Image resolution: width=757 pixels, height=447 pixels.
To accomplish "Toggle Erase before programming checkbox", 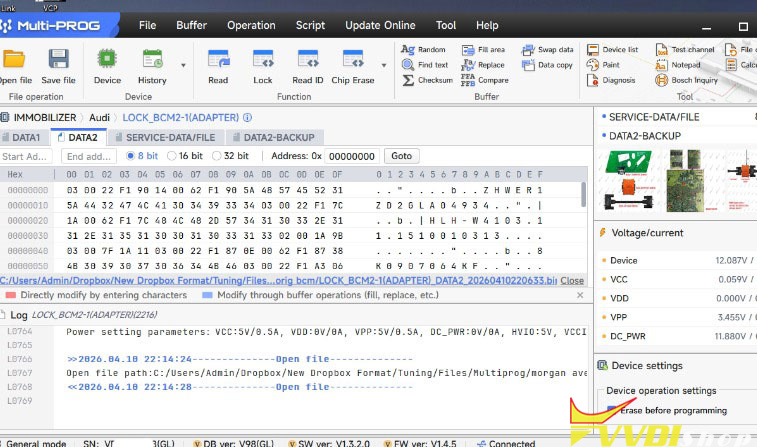I will pos(612,410).
